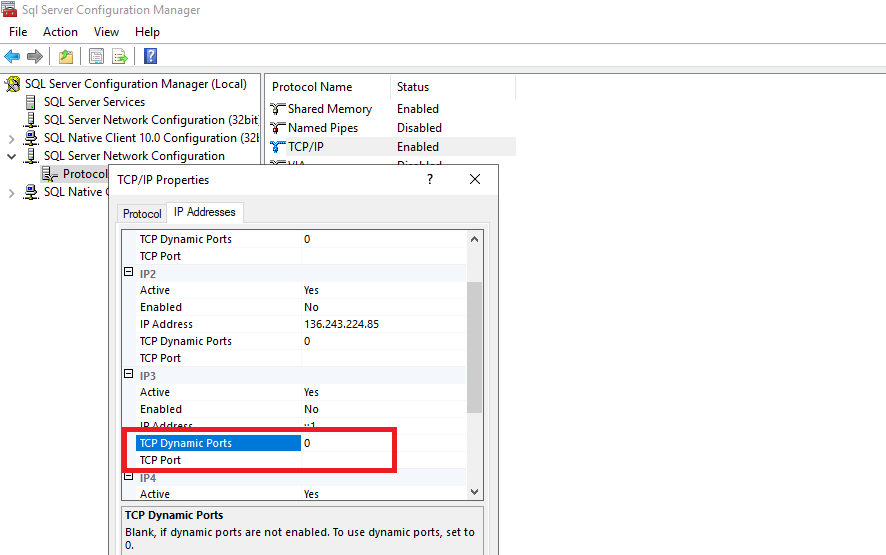Screen dimensions: 886x555
Task: Open Properties via the toolbar icon
Action: click(x=96, y=56)
